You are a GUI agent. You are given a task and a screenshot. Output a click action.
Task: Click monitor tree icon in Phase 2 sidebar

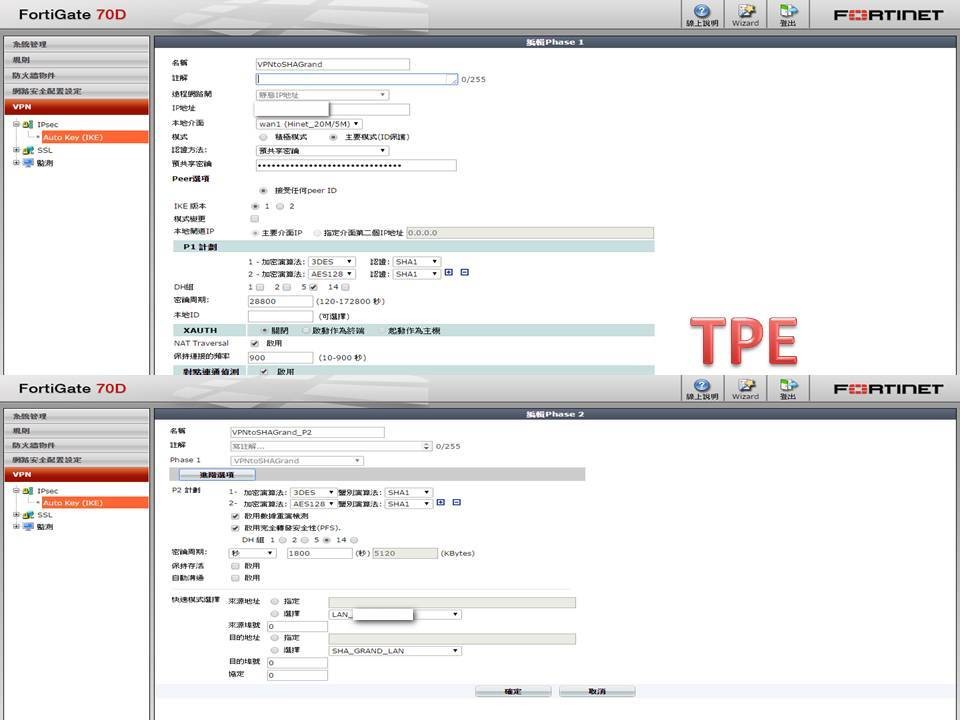[28, 527]
